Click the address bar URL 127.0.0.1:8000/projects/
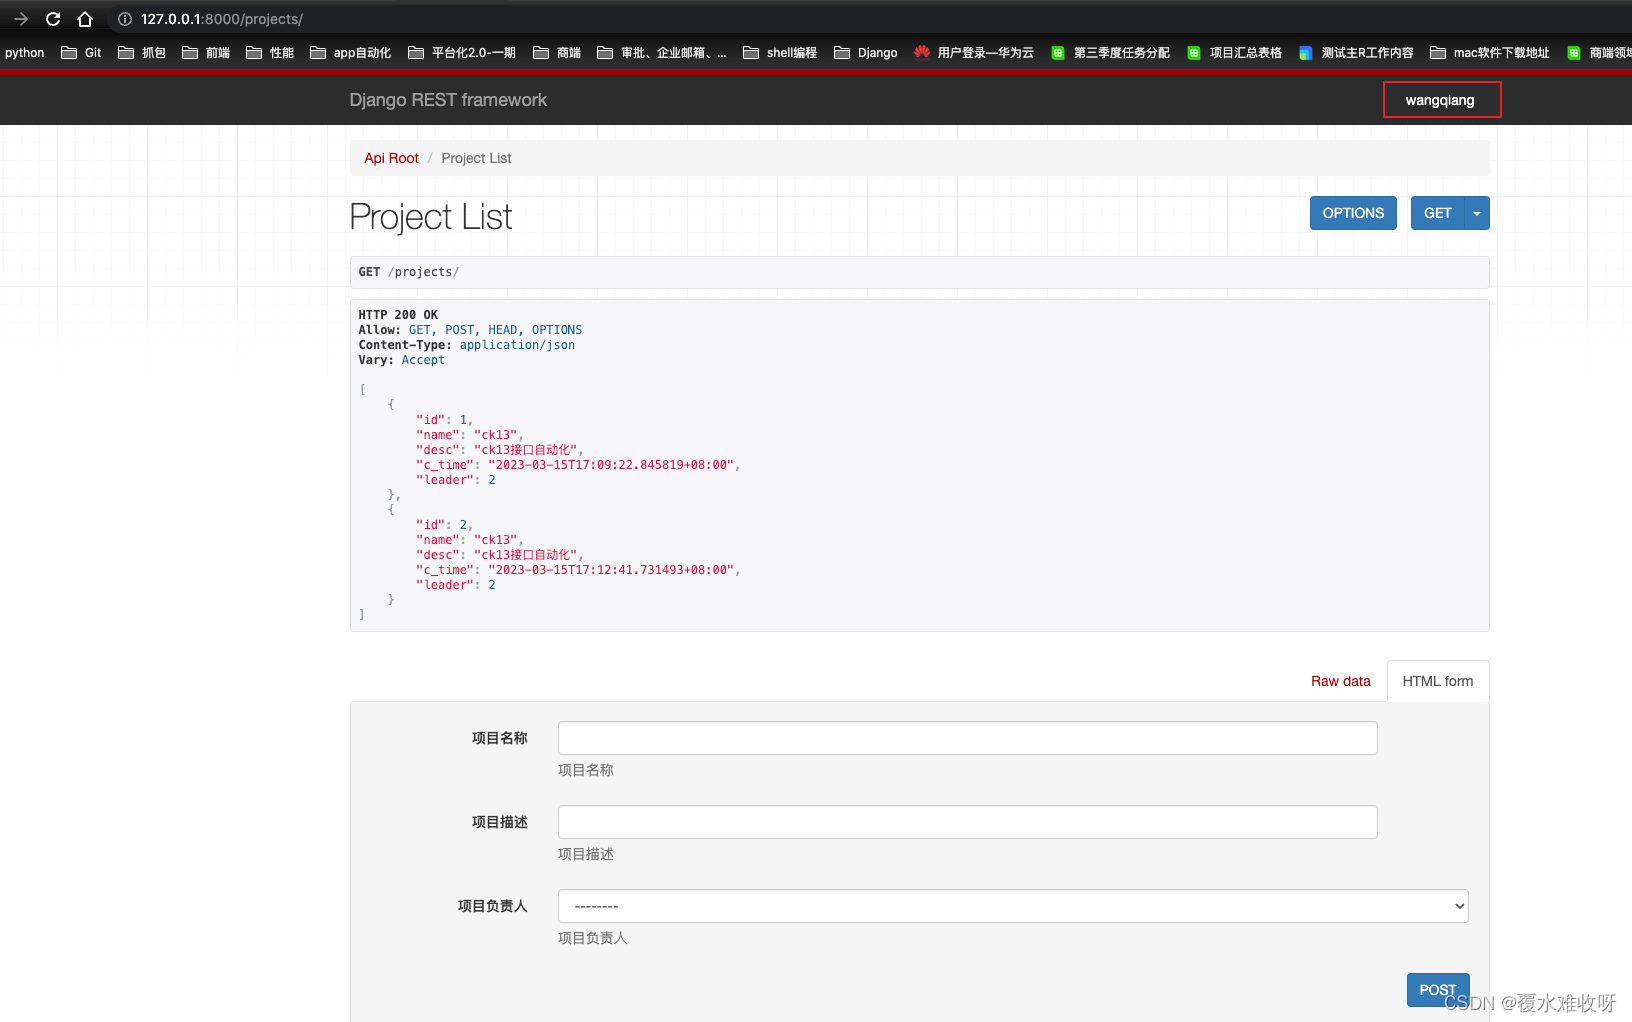Screen dimensions: 1632x1022 click(x=222, y=19)
